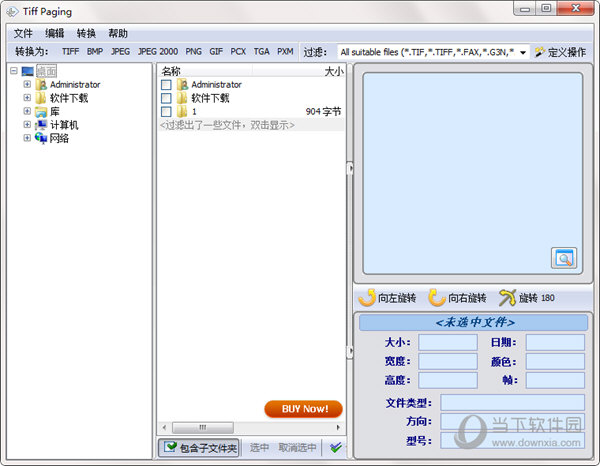The height and width of the screenshot is (466, 600).
Task: Convert to PXM format
Action: (285, 52)
